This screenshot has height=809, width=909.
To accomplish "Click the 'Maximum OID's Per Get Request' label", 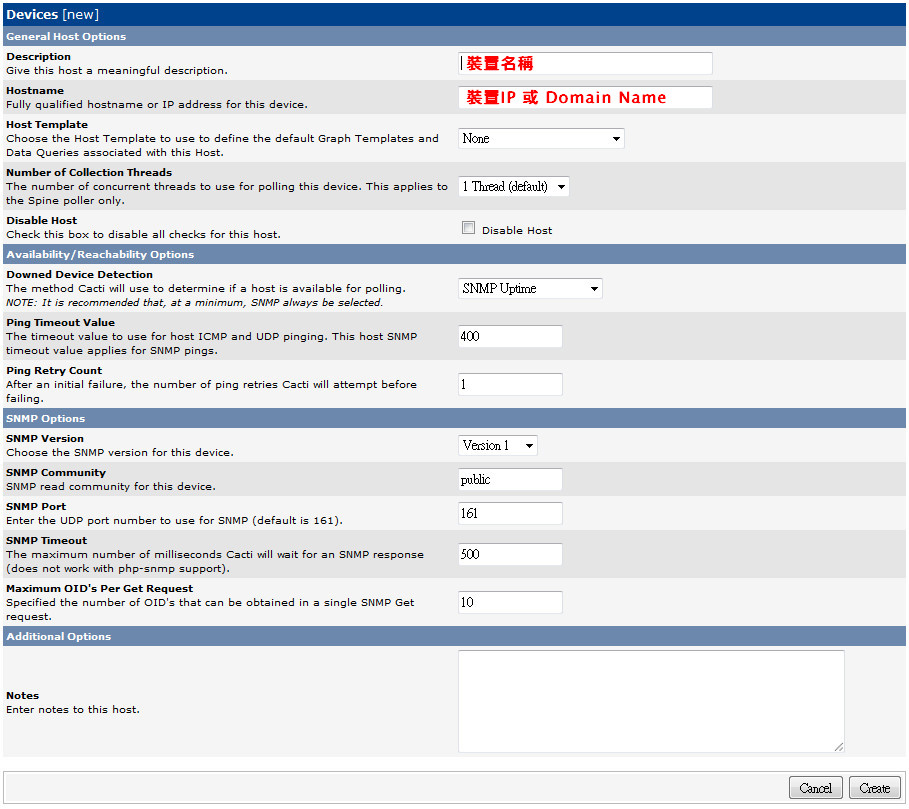I will pos(100,589).
